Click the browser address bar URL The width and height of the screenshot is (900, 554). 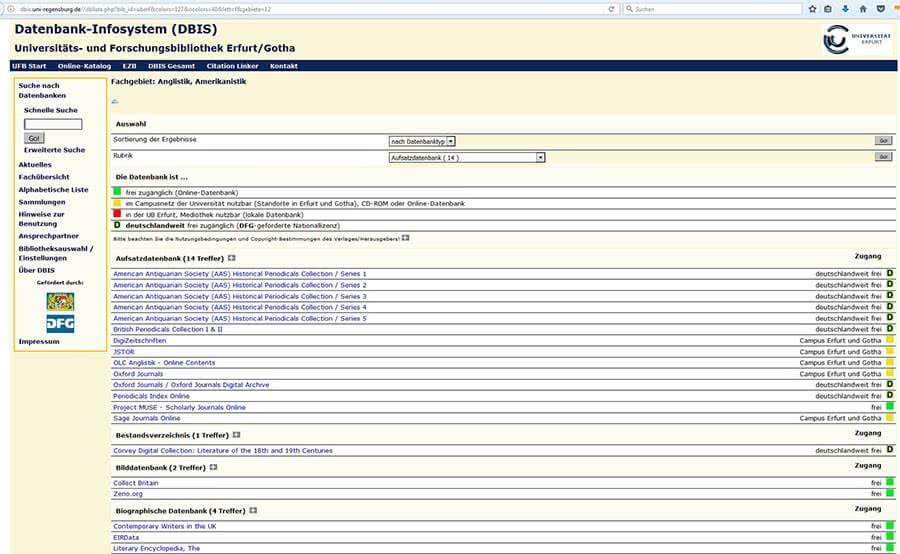click(x=145, y=9)
